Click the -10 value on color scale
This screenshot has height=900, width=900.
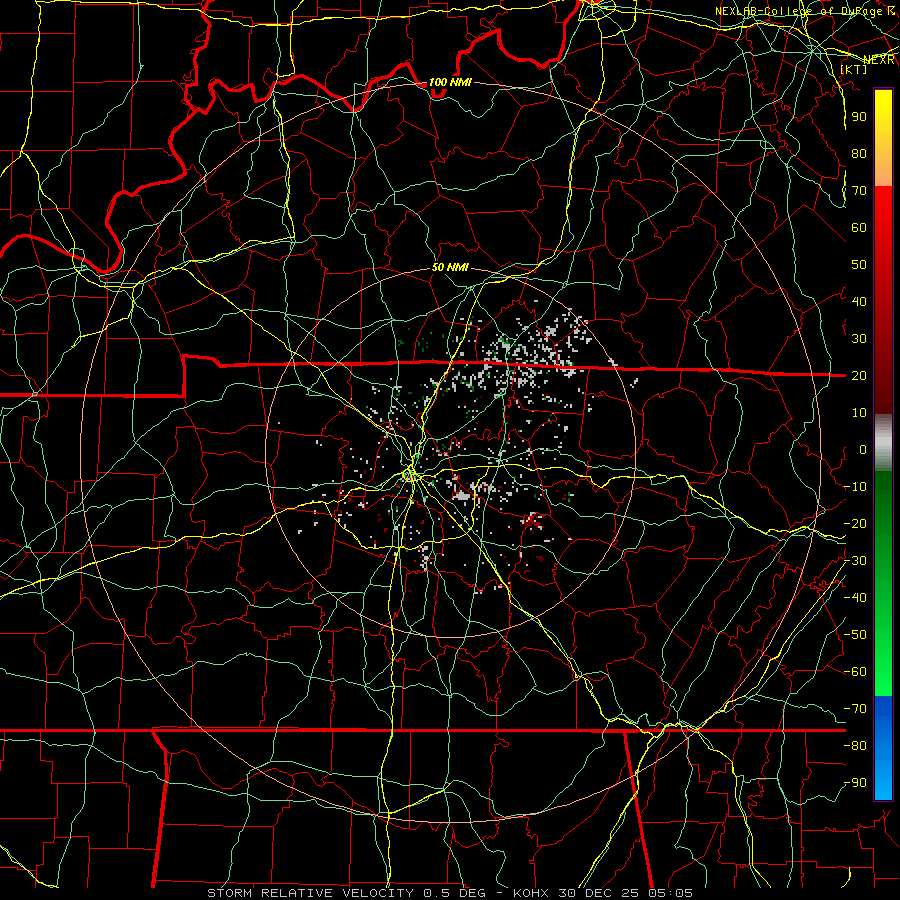pyautogui.click(x=855, y=487)
